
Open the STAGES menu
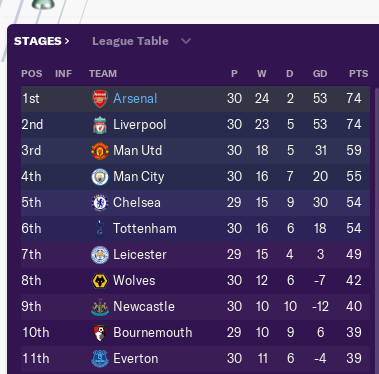[42, 41]
